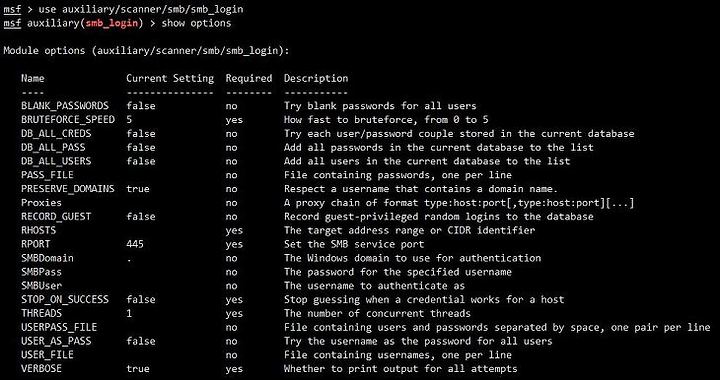
Task: Select the PRESERVE_DOMAINS true setting
Action: point(138,189)
